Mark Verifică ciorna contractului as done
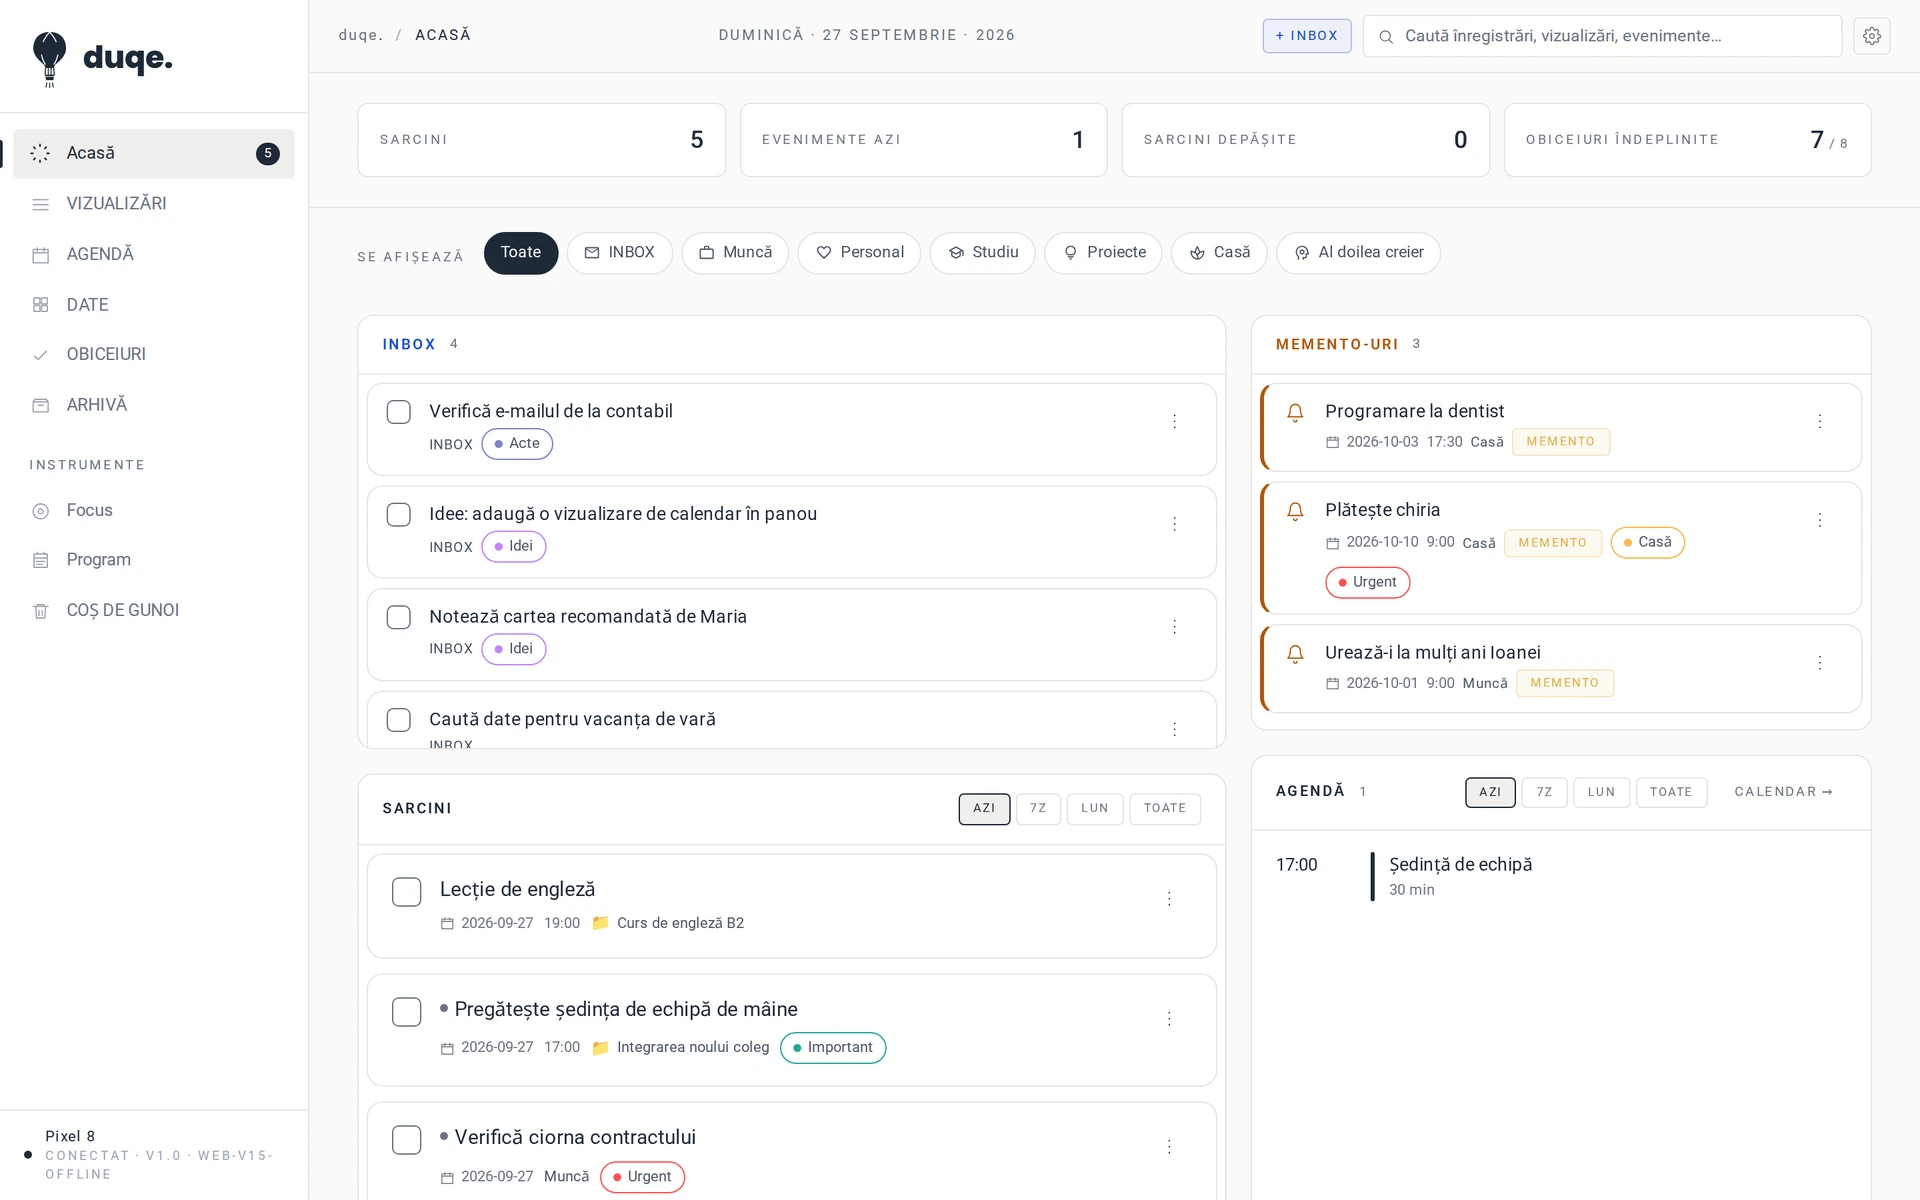This screenshot has width=1920, height=1200. [406, 1140]
